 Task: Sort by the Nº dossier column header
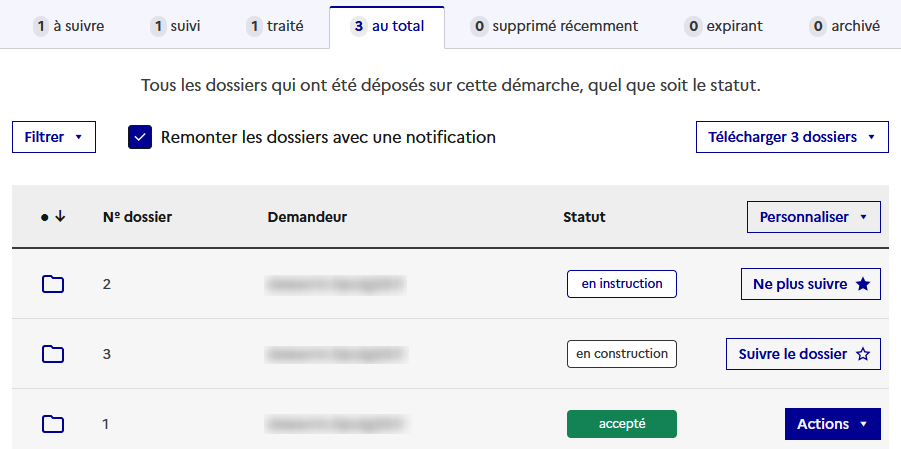tap(137, 217)
